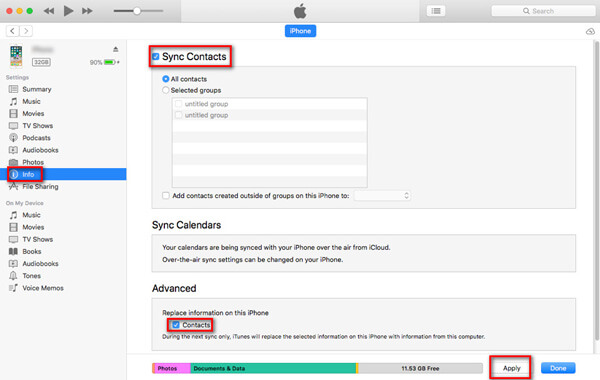Open Movies under Settings
The height and width of the screenshot is (380, 600).
[x=33, y=114]
